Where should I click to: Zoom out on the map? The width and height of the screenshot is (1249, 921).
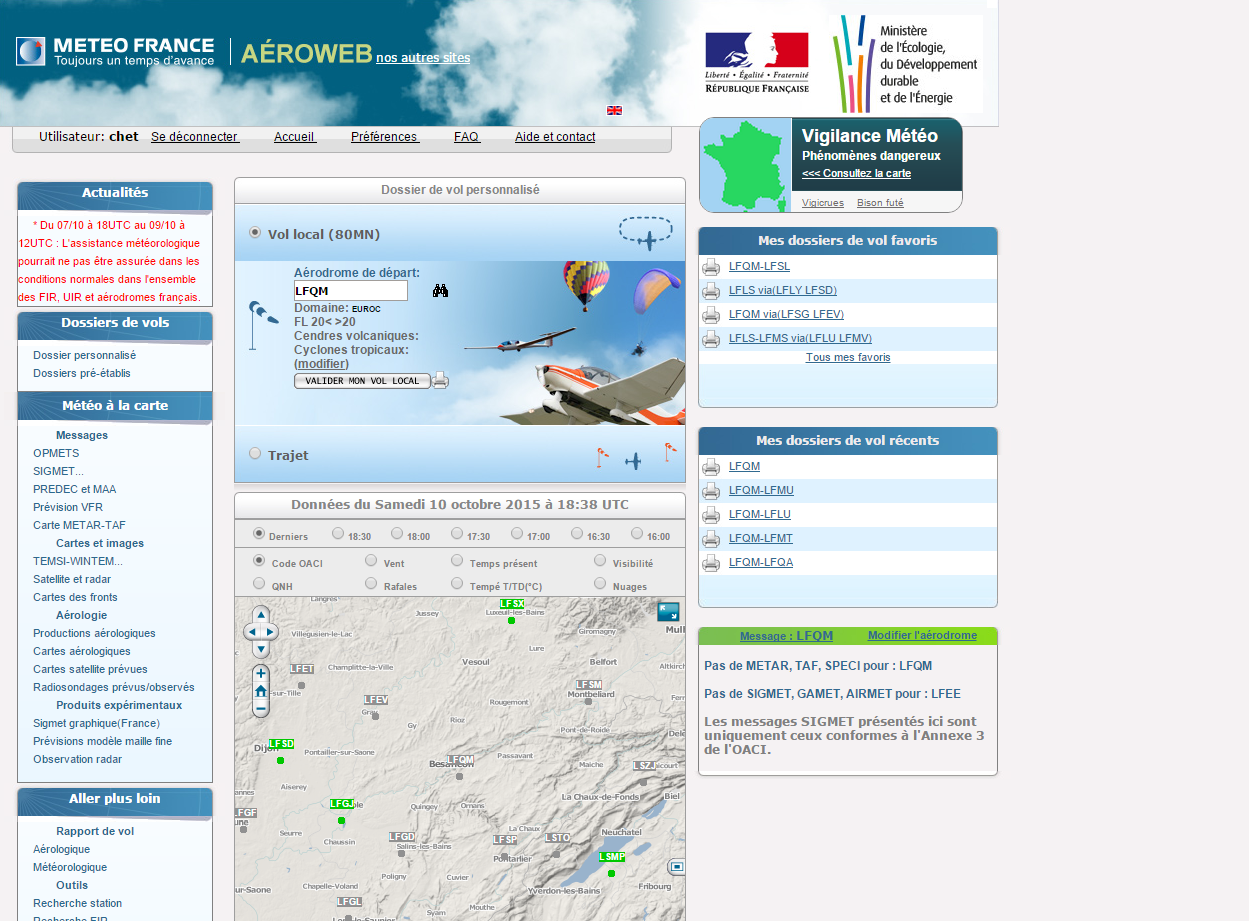(x=261, y=708)
